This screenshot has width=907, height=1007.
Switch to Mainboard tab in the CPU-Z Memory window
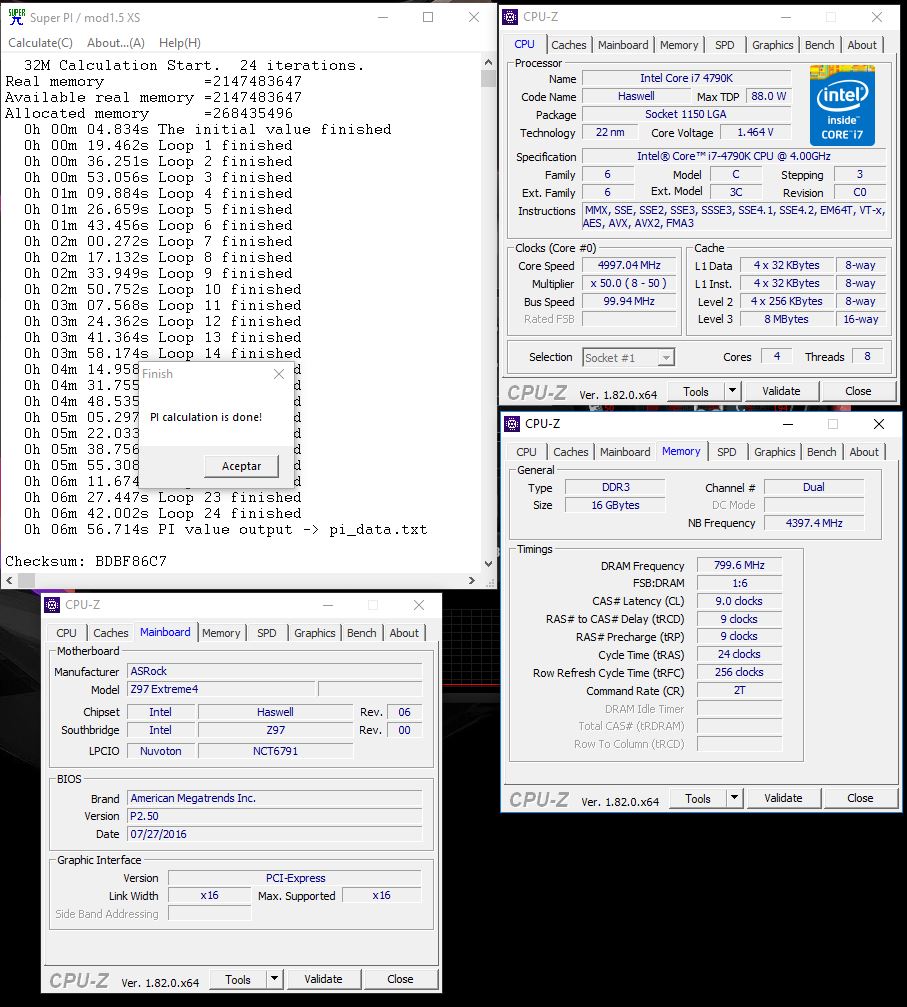click(625, 452)
